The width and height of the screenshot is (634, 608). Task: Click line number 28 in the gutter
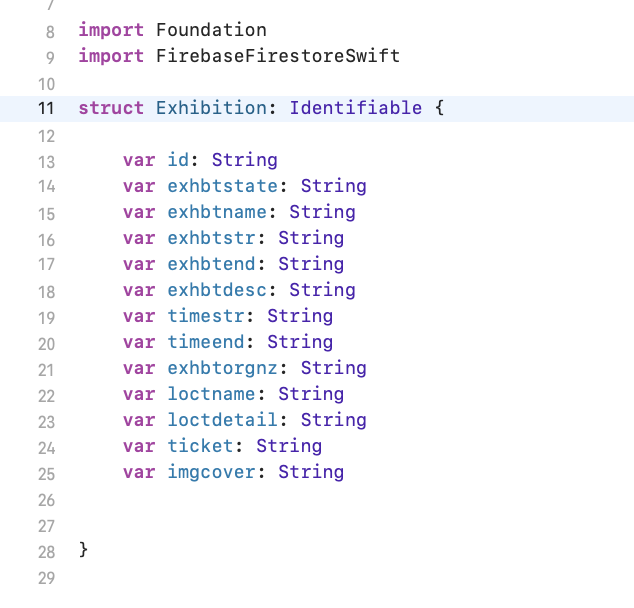click(45, 552)
